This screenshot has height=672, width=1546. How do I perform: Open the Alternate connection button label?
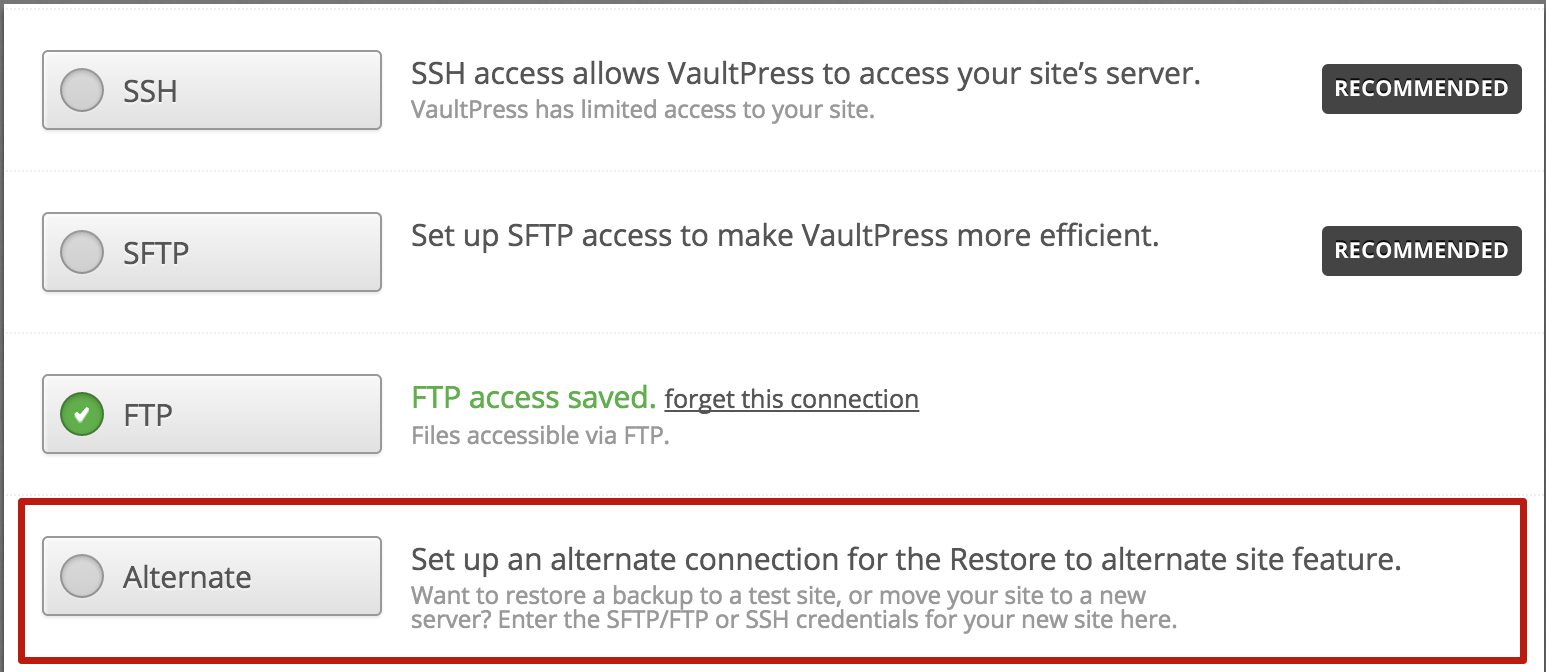tap(187, 577)
